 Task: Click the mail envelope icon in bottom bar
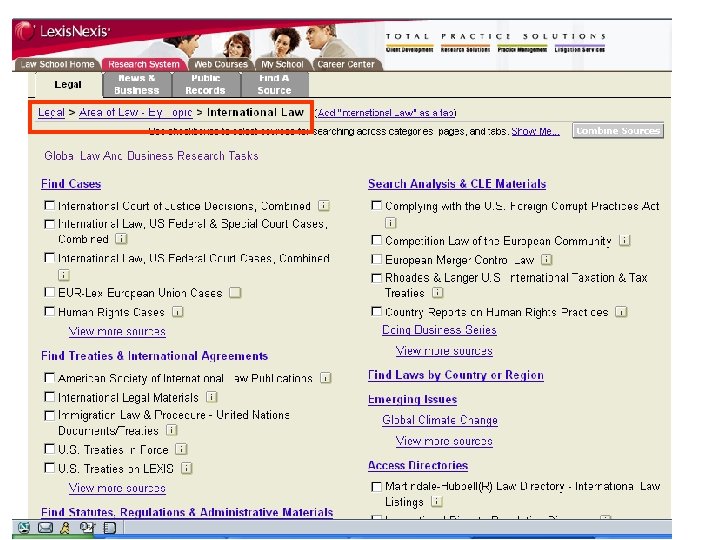45,528
